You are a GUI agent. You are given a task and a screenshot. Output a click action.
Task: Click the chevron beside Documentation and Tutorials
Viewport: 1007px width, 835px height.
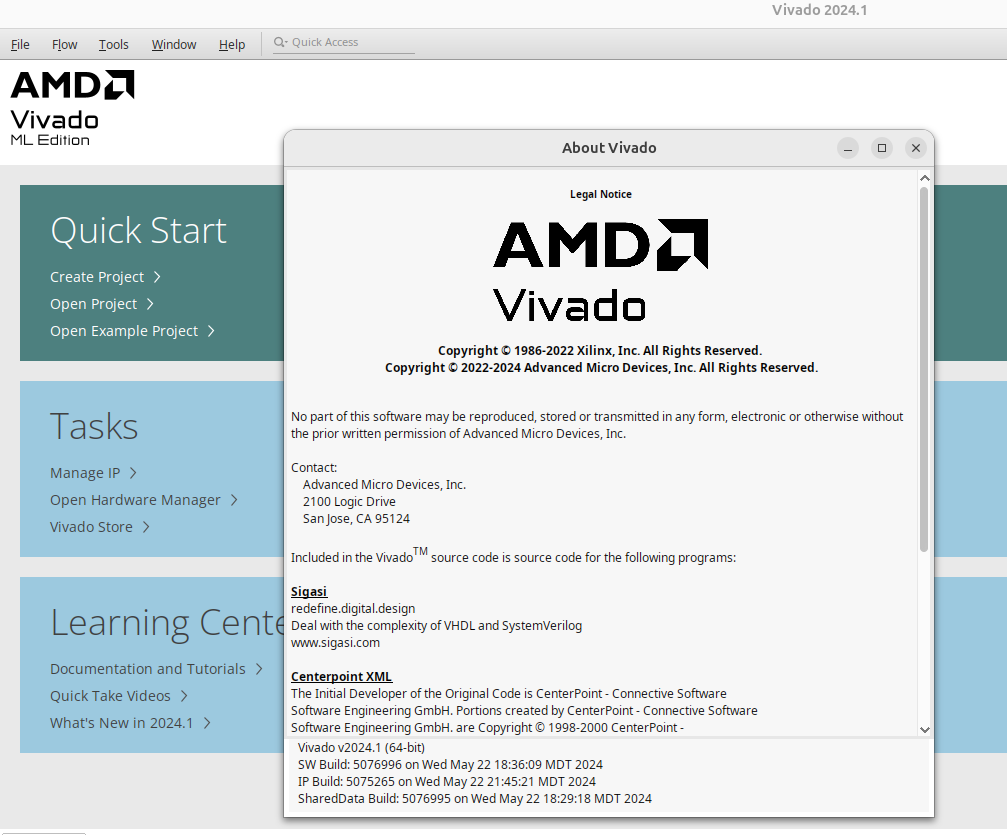259,669
